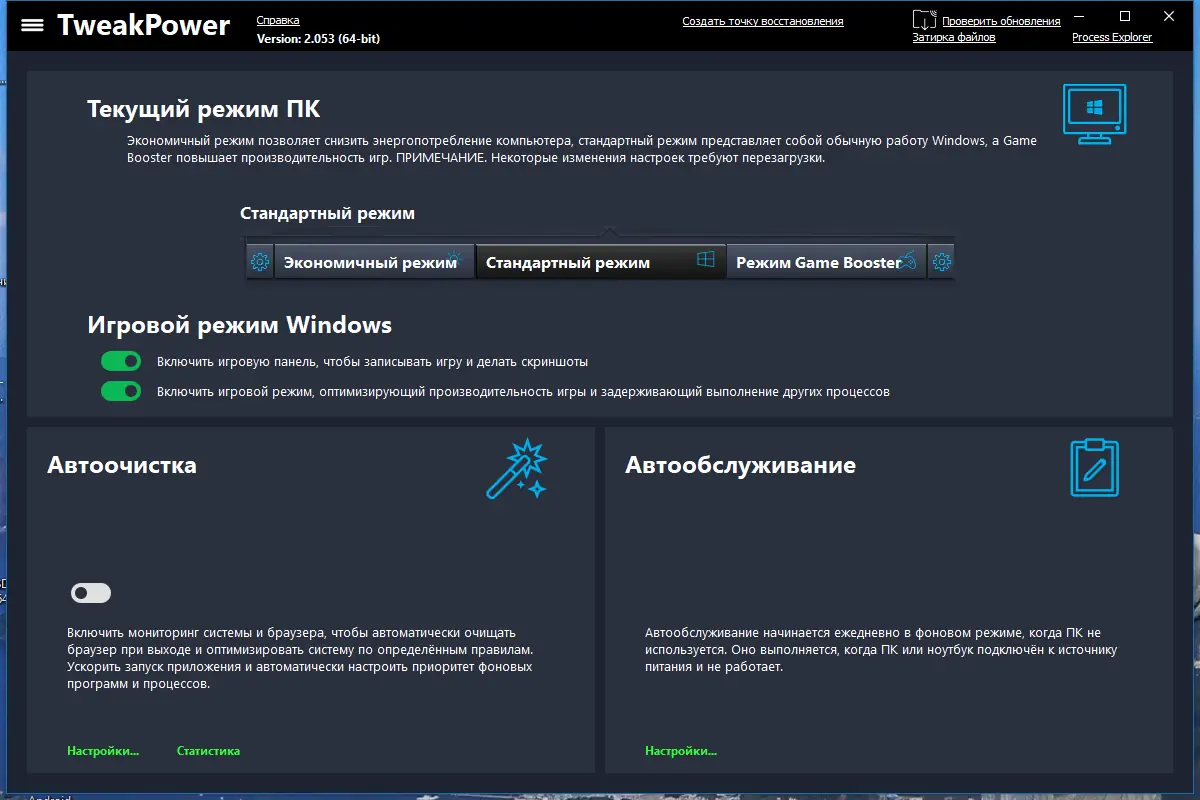Toggle the Windows game mode optimization switch

point(121,391)
